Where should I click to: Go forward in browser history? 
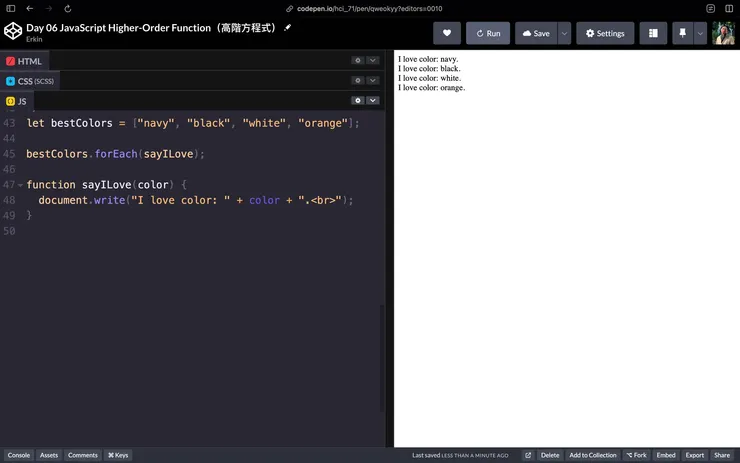pyautogui.click(x=49, y=8)
